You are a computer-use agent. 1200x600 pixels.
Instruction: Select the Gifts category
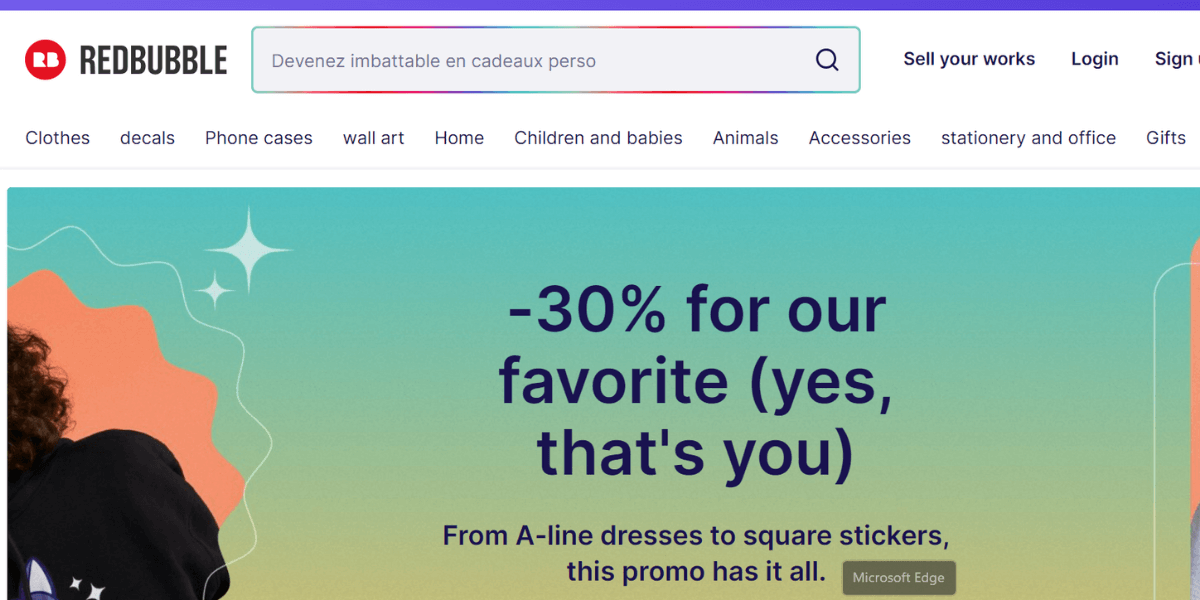pos(1165,138)
